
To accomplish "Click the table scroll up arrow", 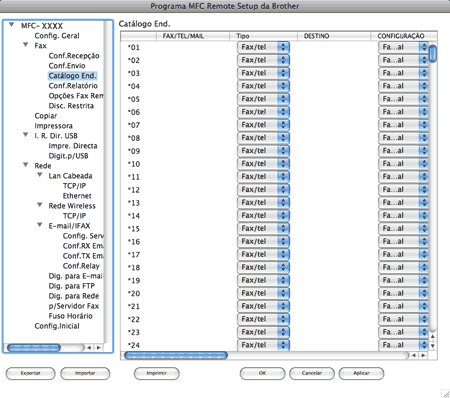I will 433,336.
